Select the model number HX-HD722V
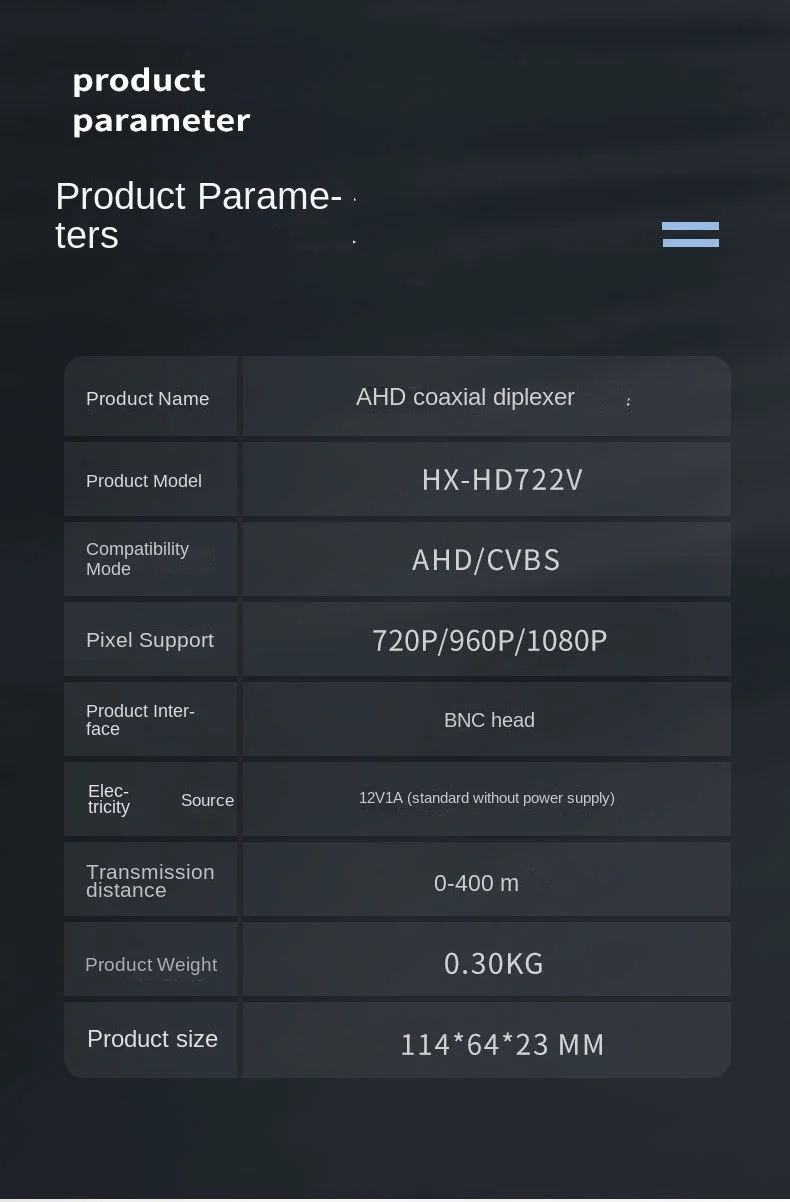Viewport: 790px width, 1202px height. (x=502, y=480)
